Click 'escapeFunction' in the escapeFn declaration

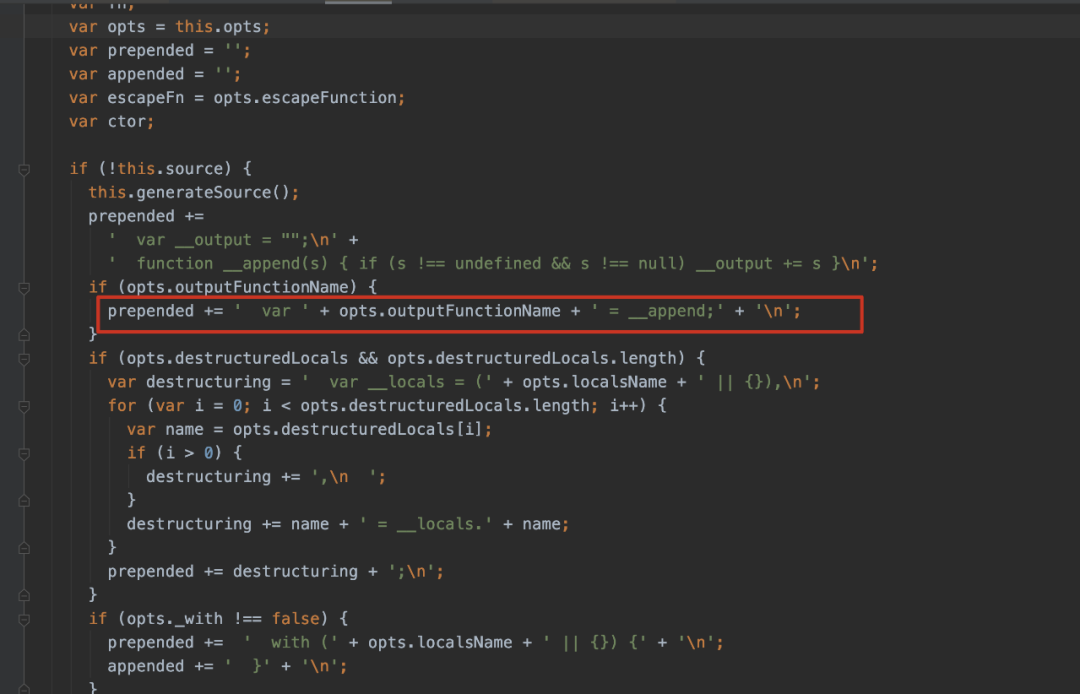[x=338, y=98]
